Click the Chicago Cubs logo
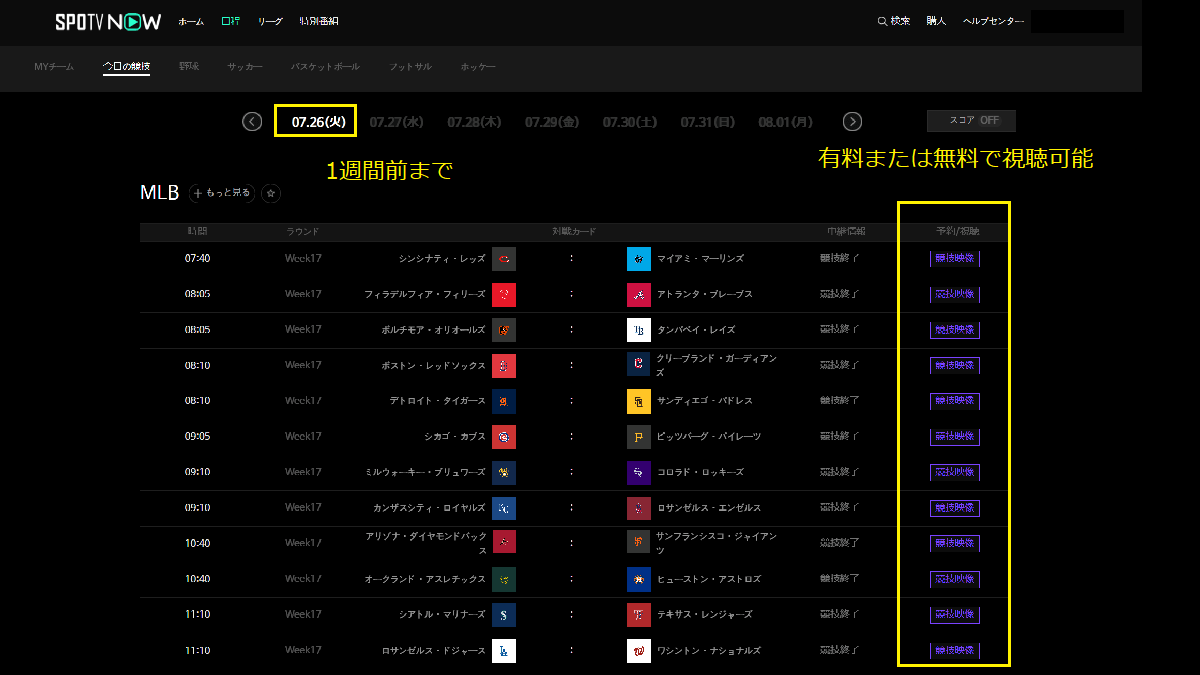 (504, 437)
